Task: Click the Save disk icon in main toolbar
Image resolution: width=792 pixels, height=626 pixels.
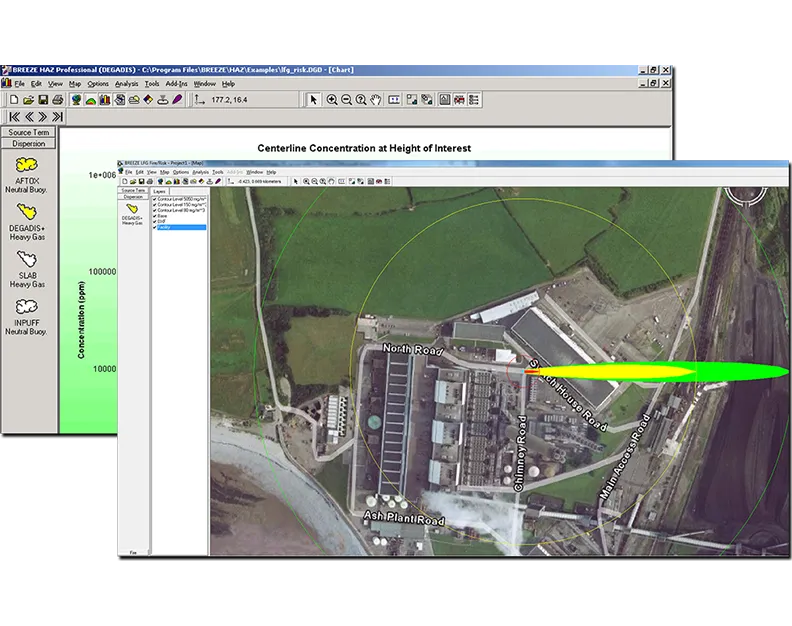Action: pyautogui.click(x=43, y=100)
